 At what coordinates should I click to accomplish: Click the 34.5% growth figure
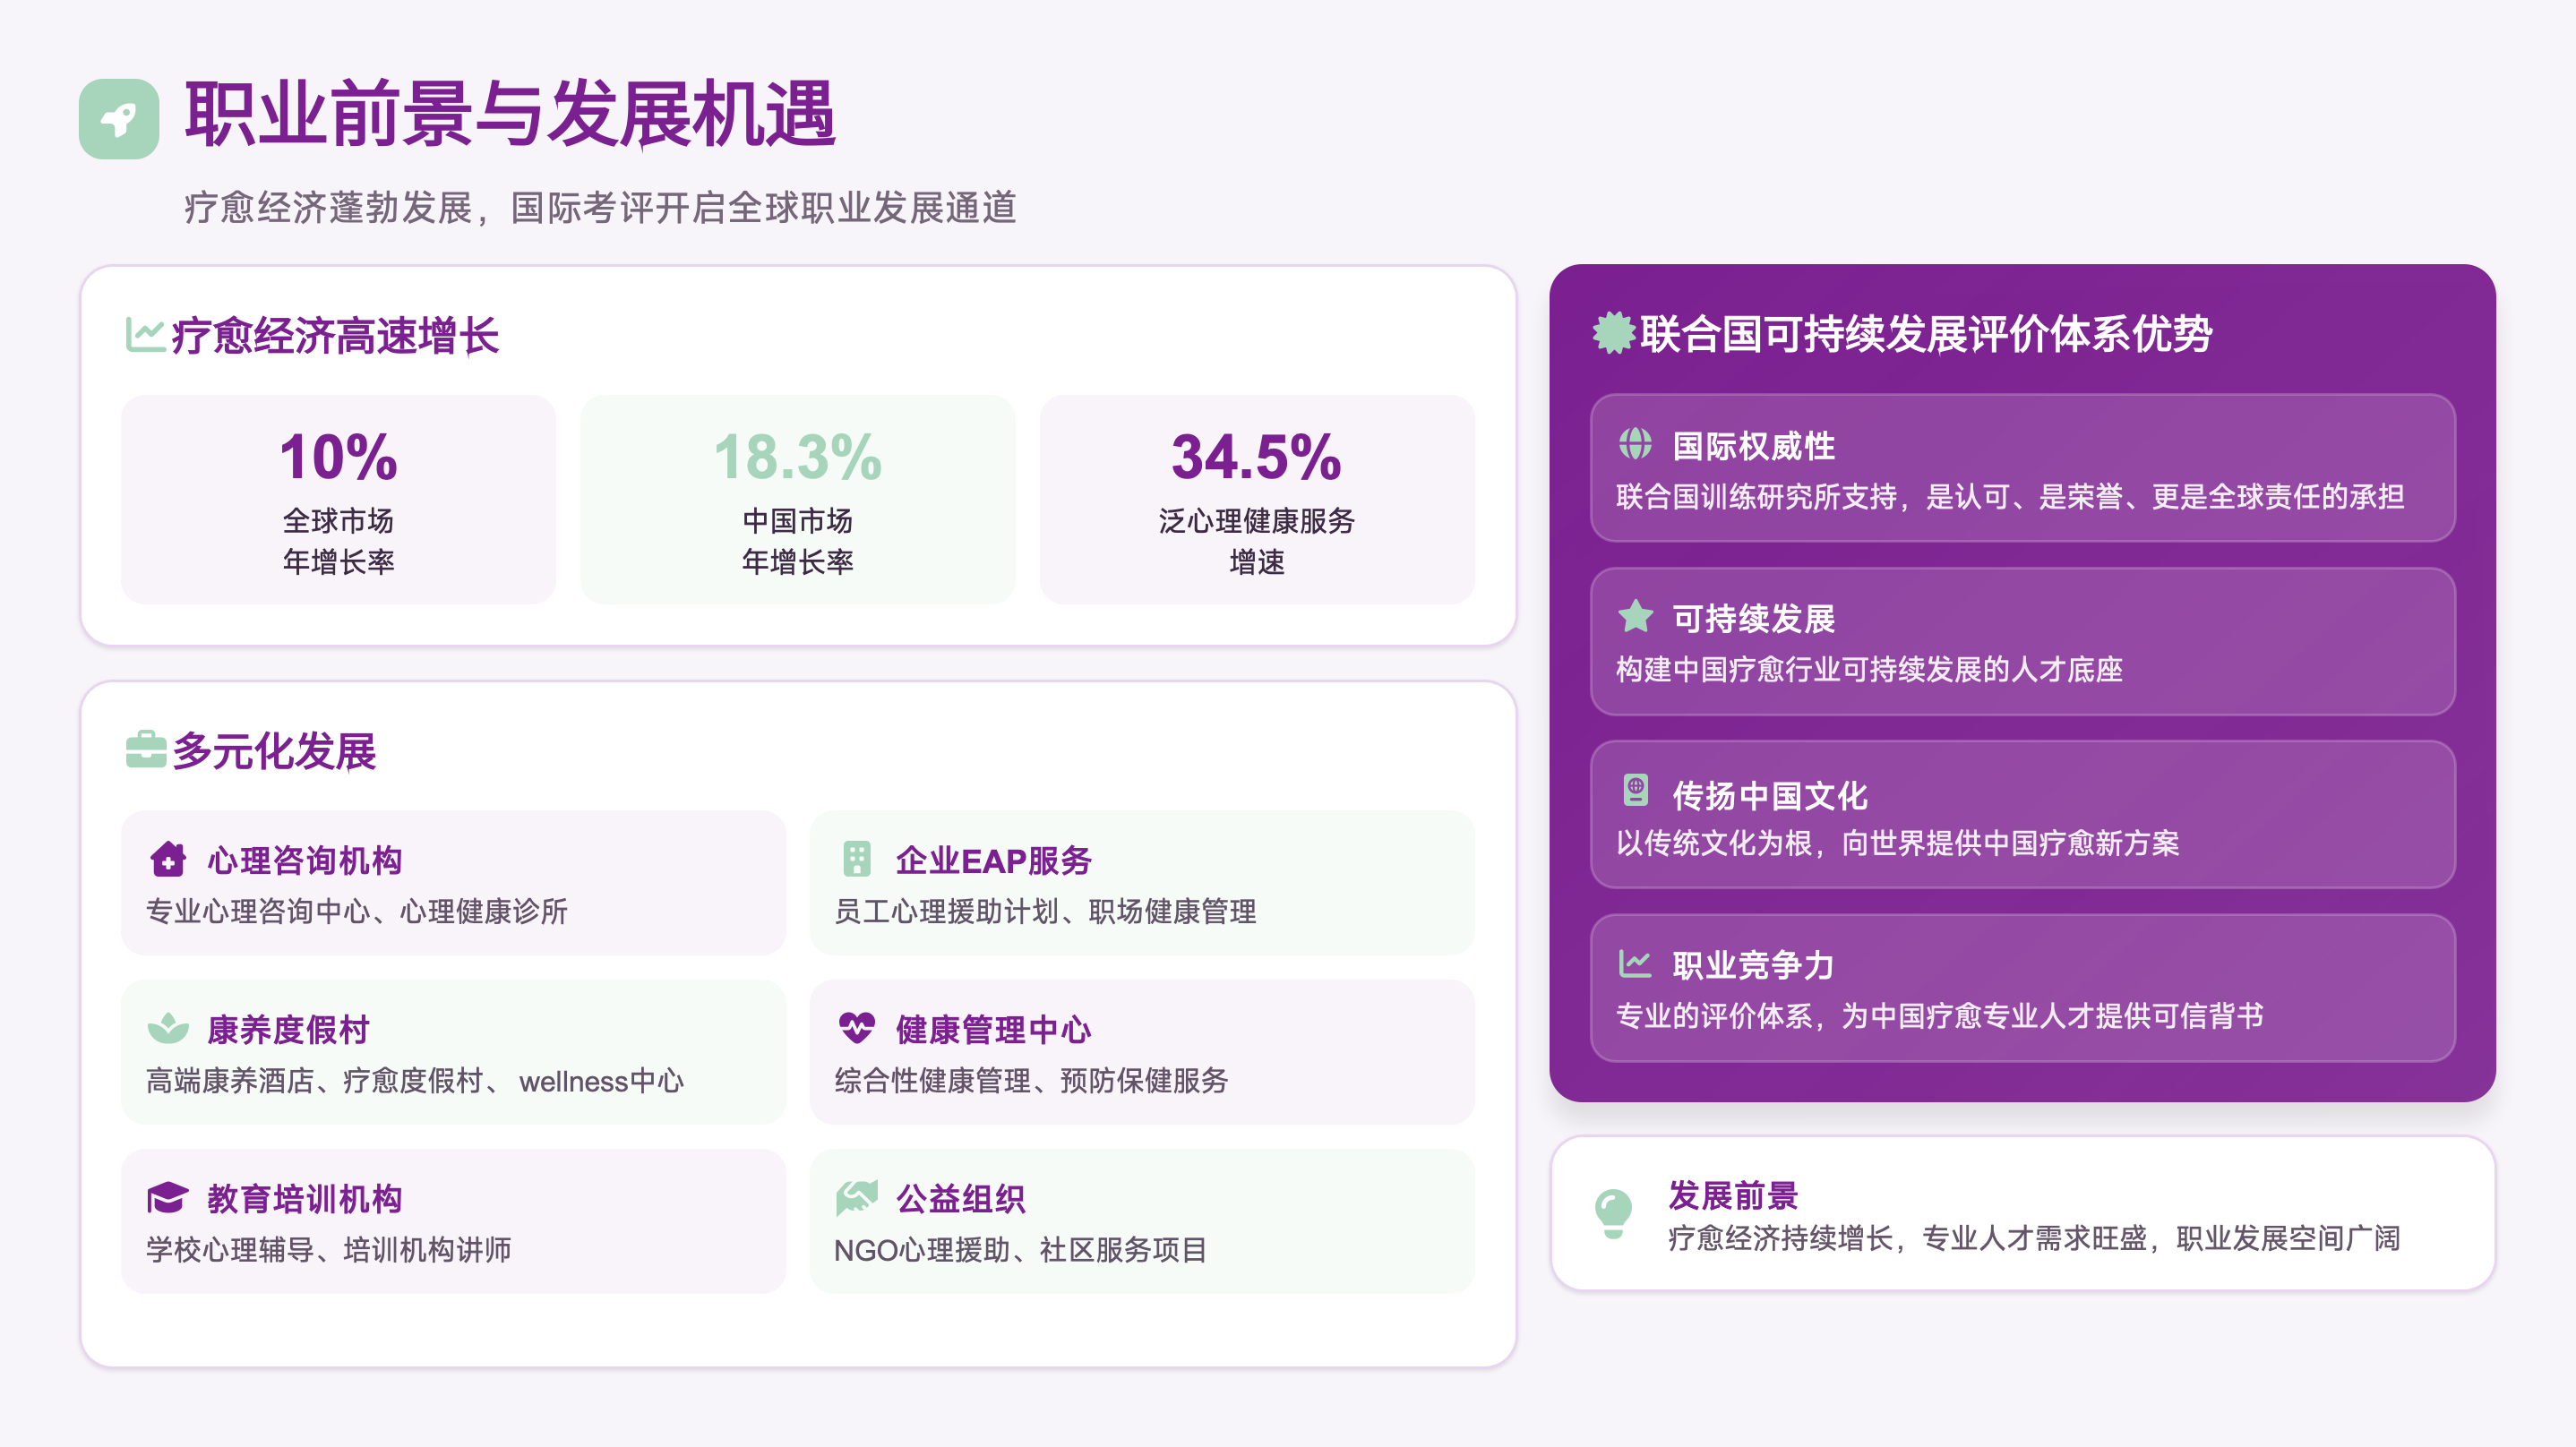tap(1256, 456)
